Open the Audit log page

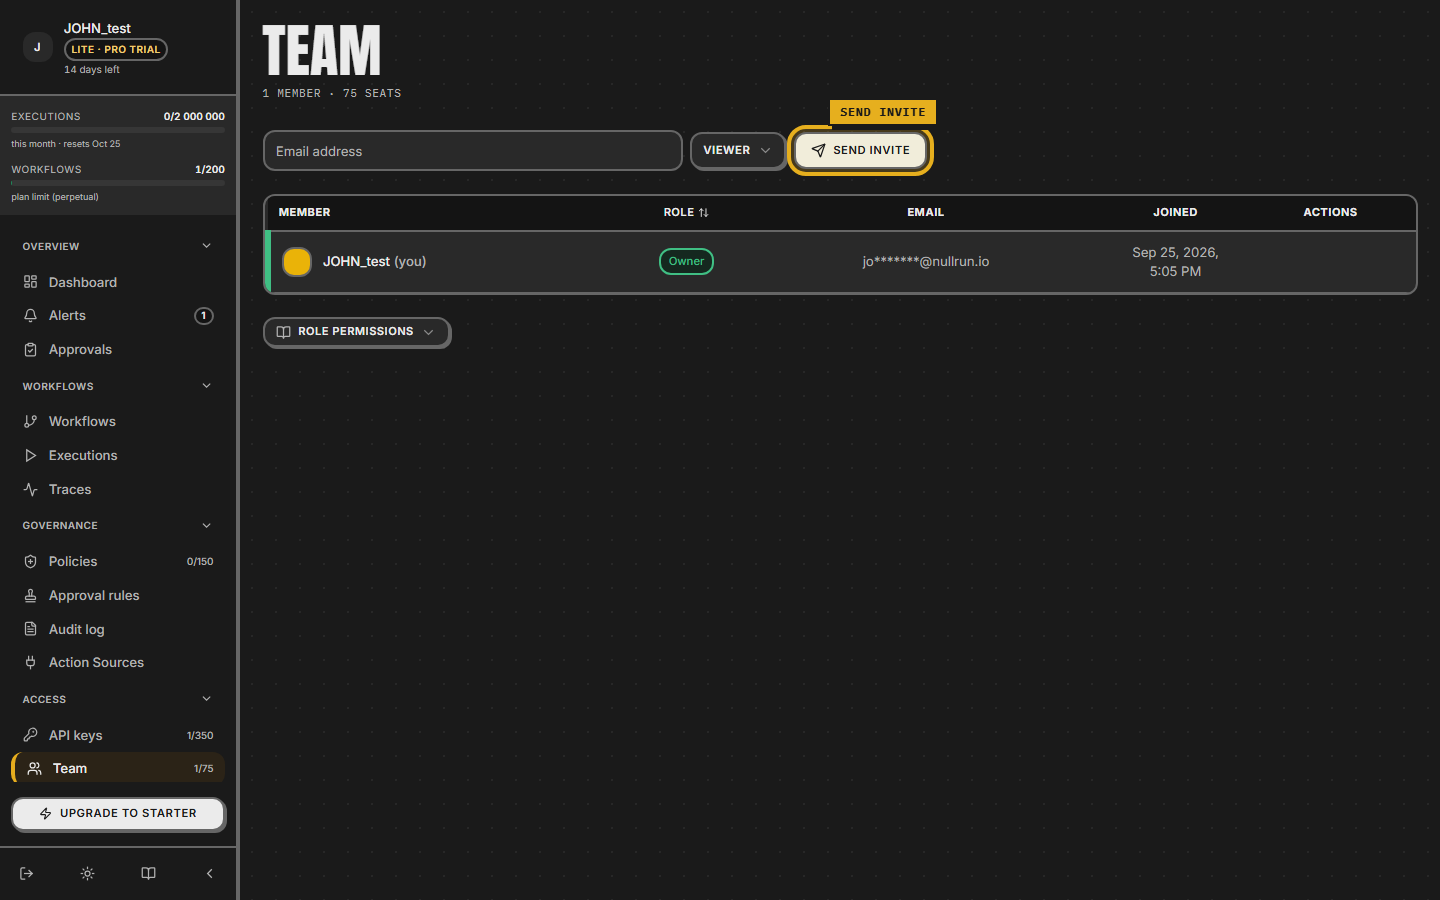point(118,629)
